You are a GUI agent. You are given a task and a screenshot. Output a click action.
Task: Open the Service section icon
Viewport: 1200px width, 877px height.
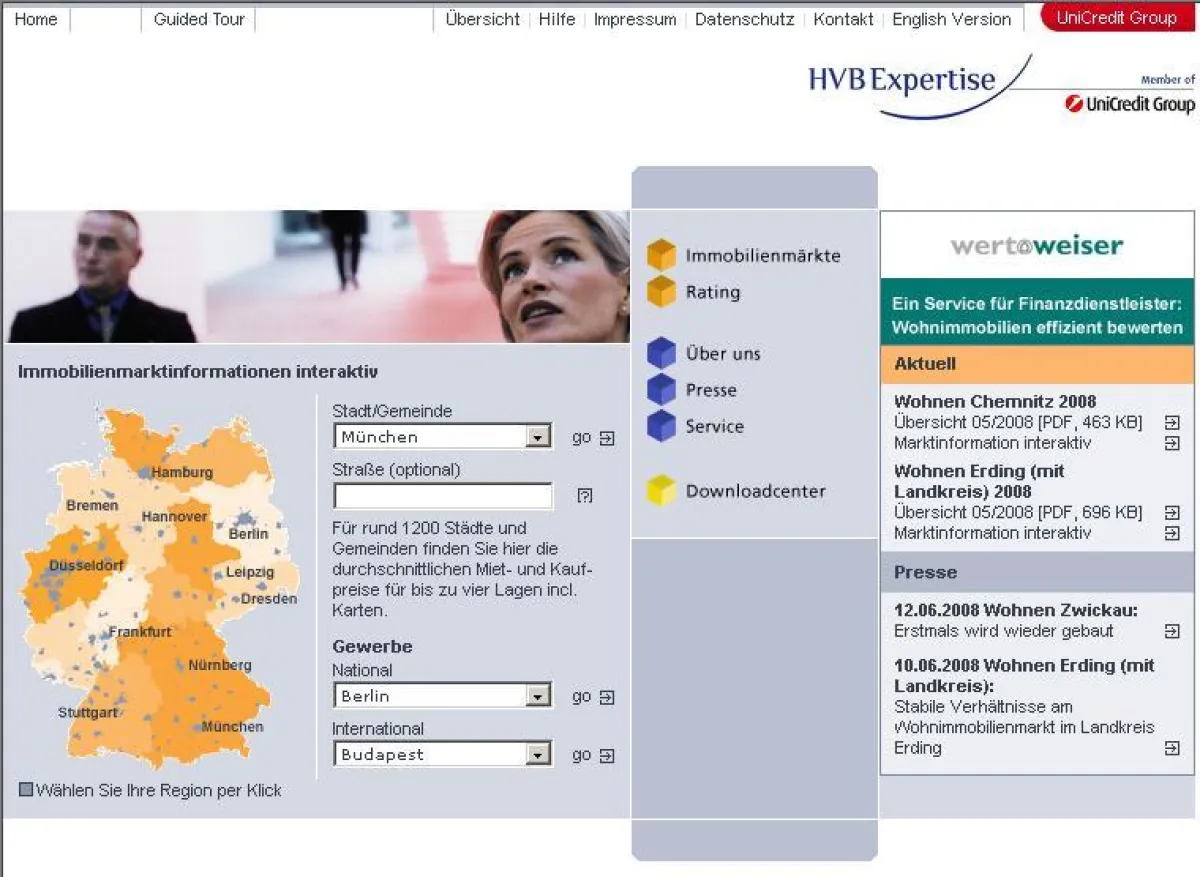click(x=662, y=426)
